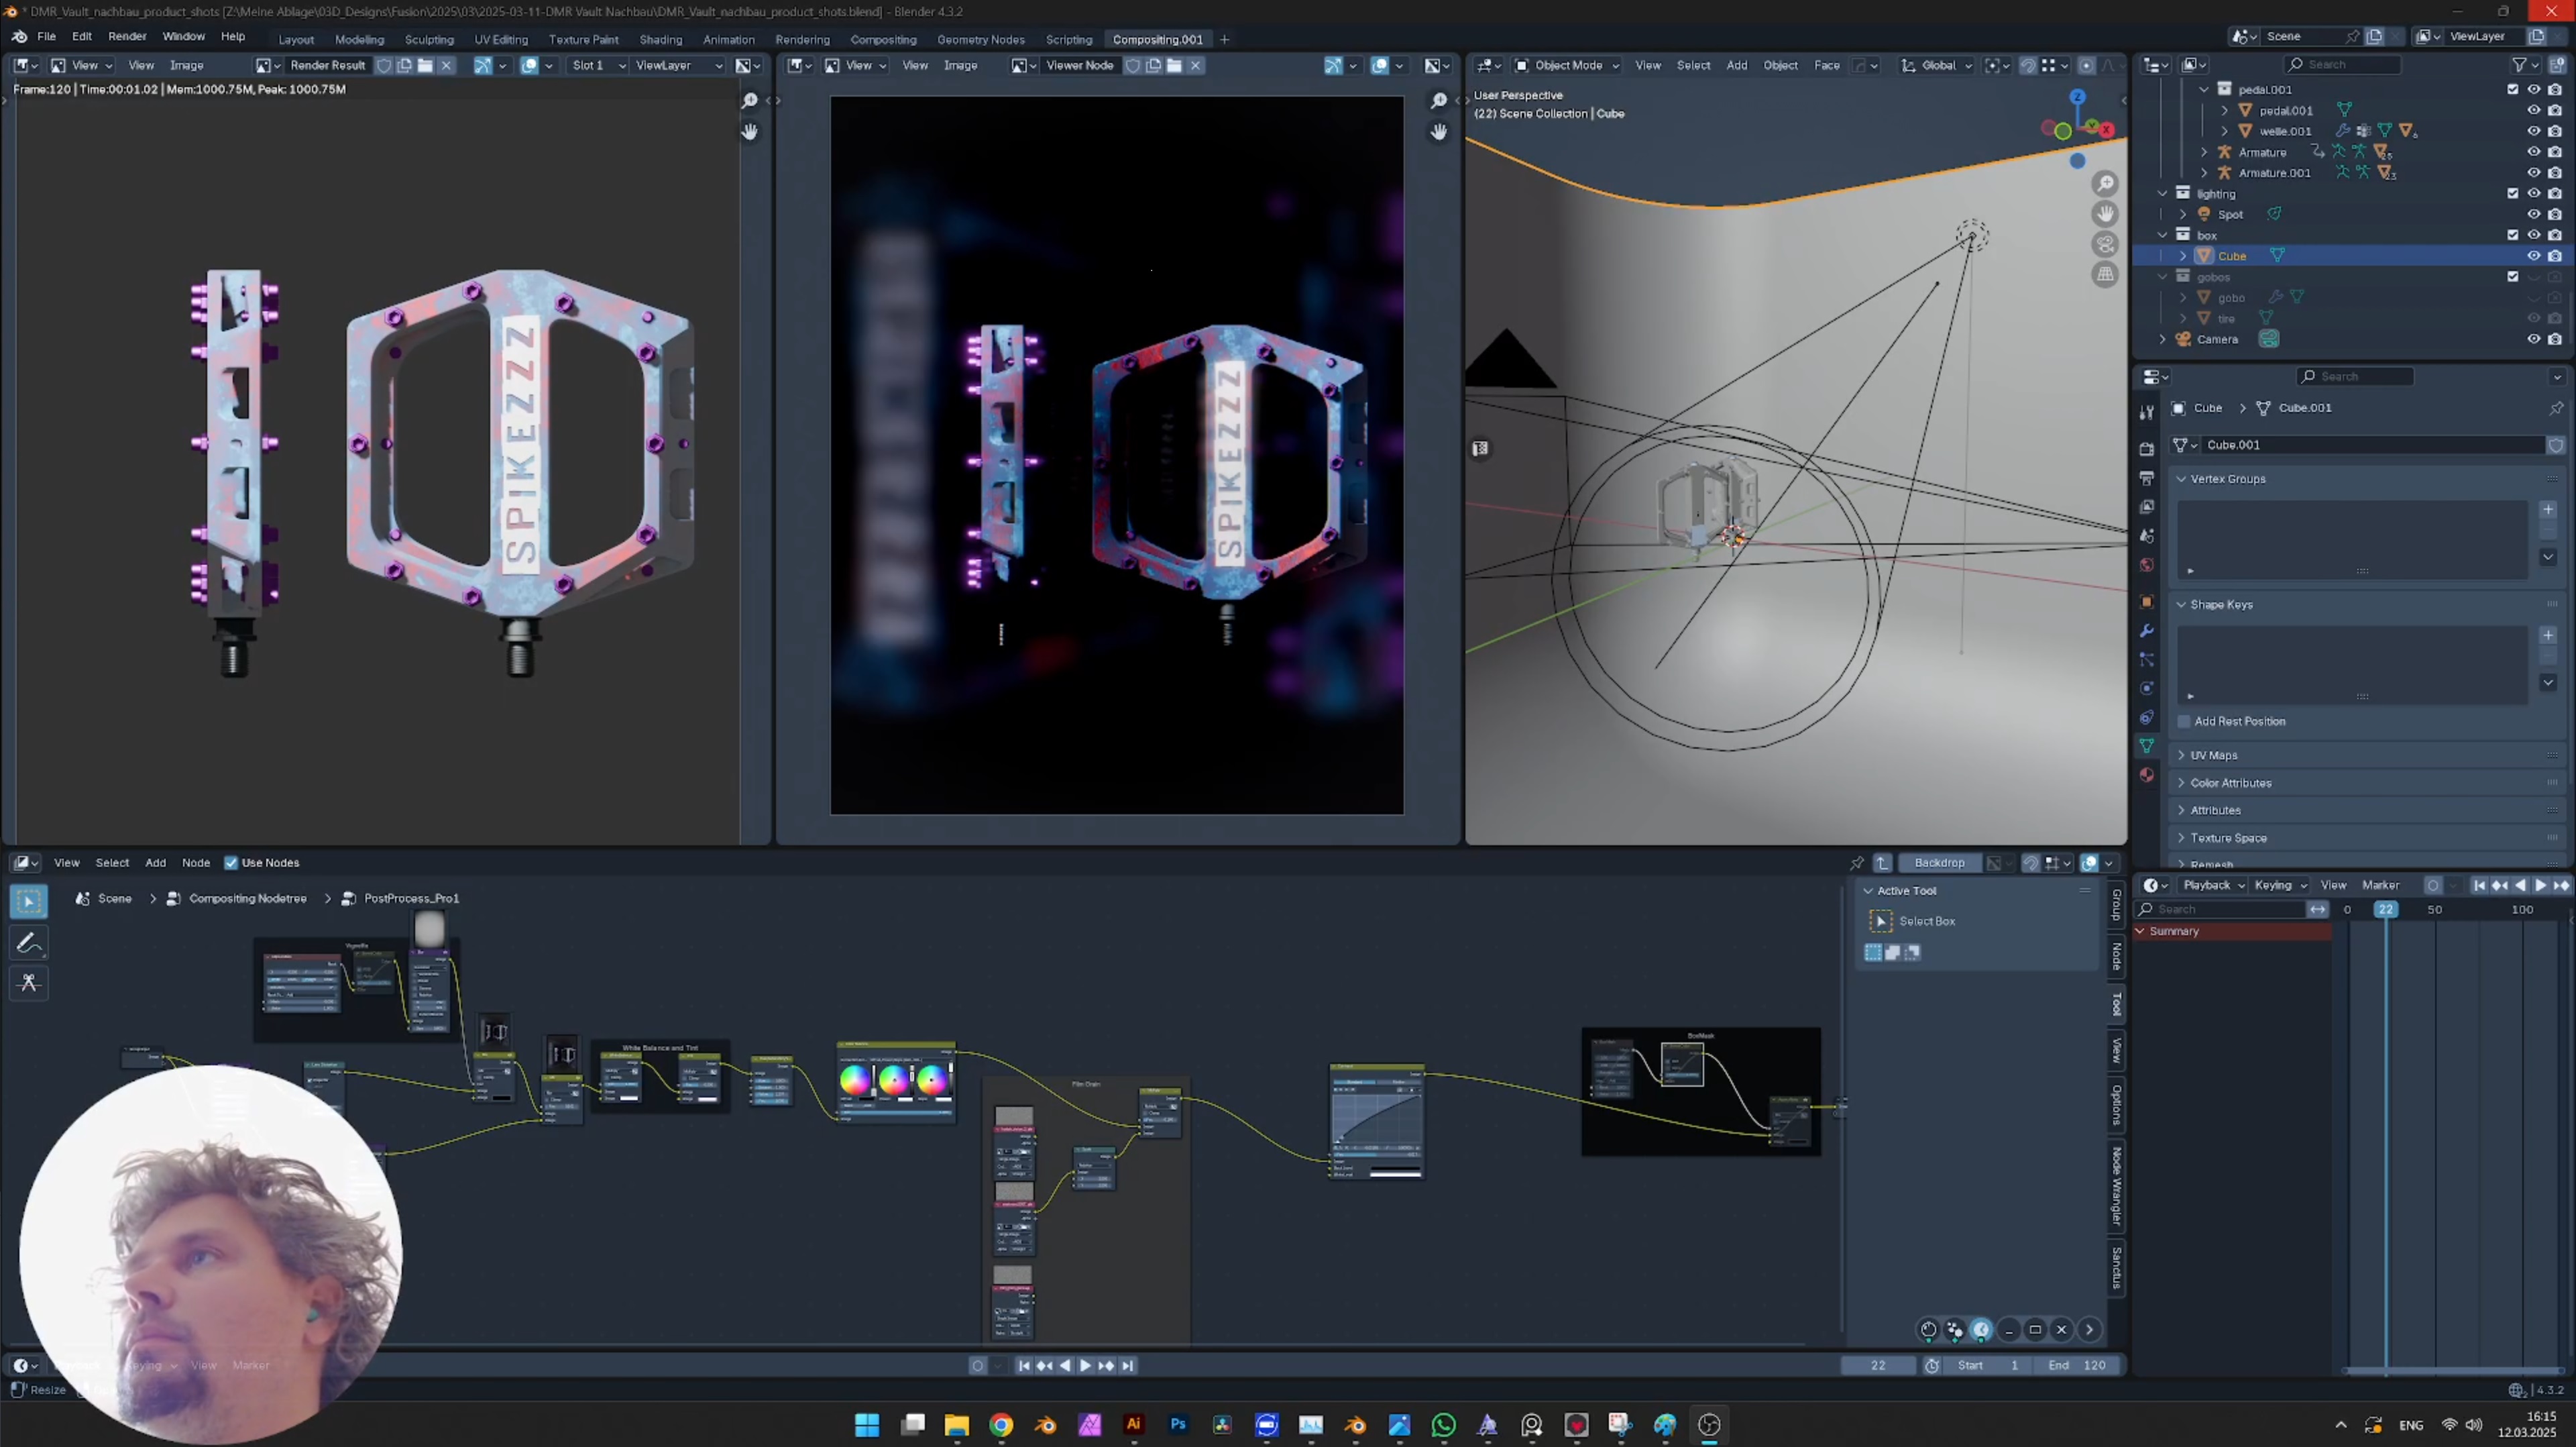Hide the Camera via eye icon
The image size is (2576, 1447).
(x=2534, y=340)
